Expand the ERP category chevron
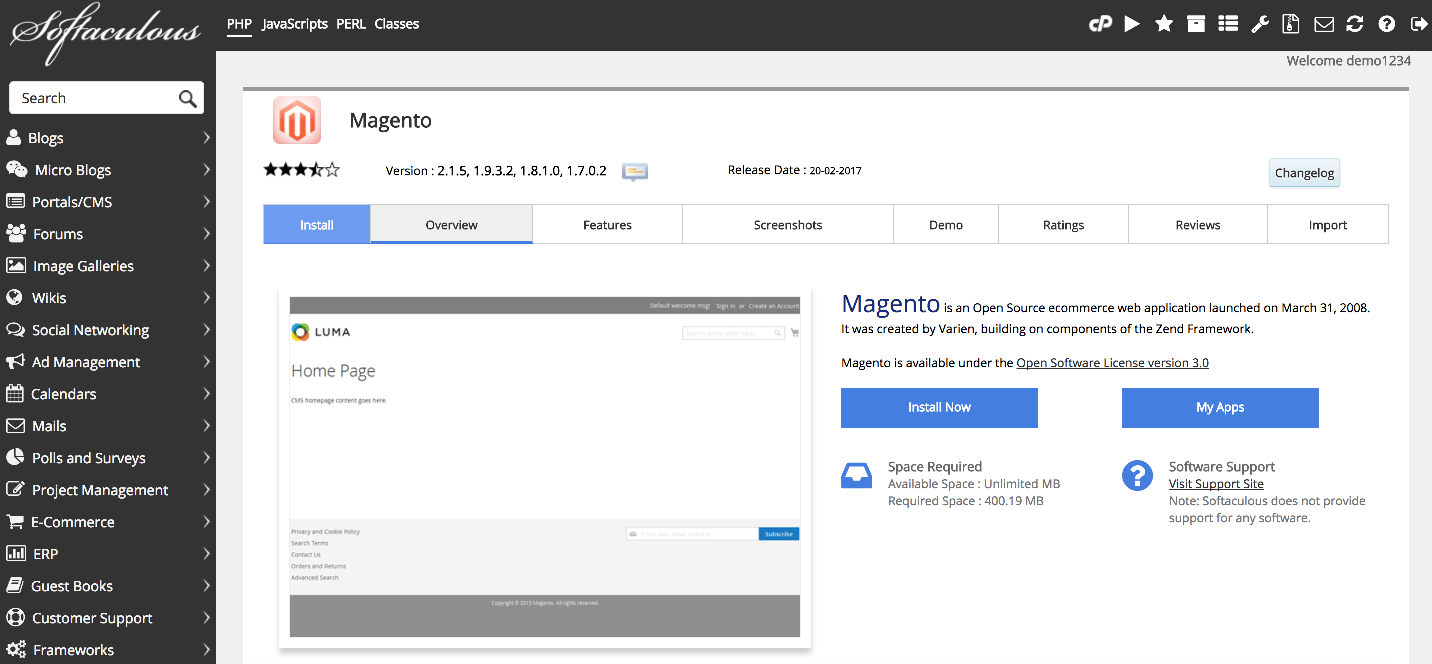The image size is (1432, 664). 206,554
